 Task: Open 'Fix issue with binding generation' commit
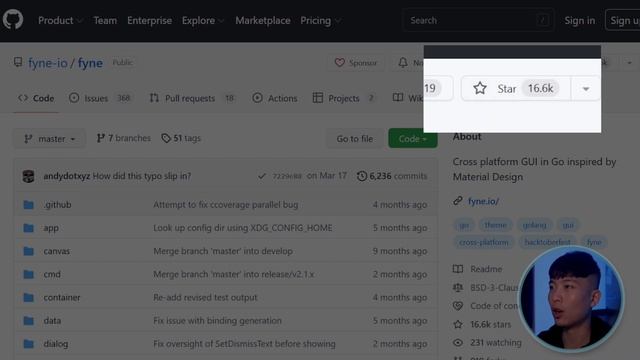pos(218,321)
